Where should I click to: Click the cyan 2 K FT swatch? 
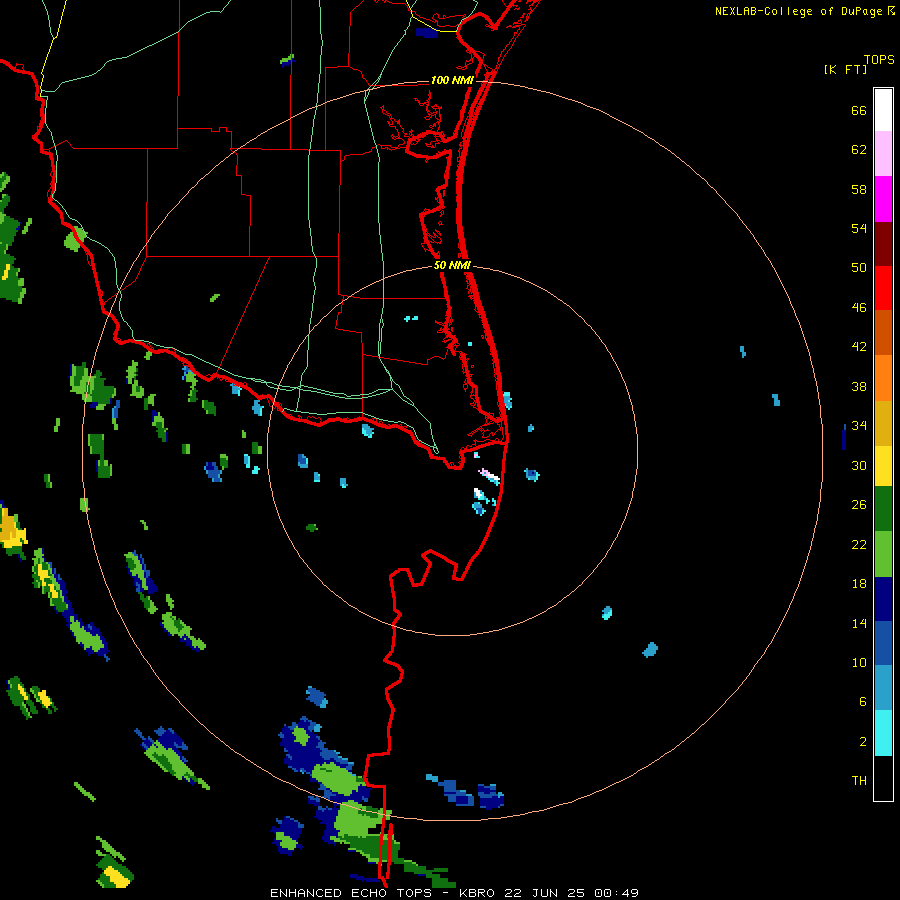tap(883, 733)
